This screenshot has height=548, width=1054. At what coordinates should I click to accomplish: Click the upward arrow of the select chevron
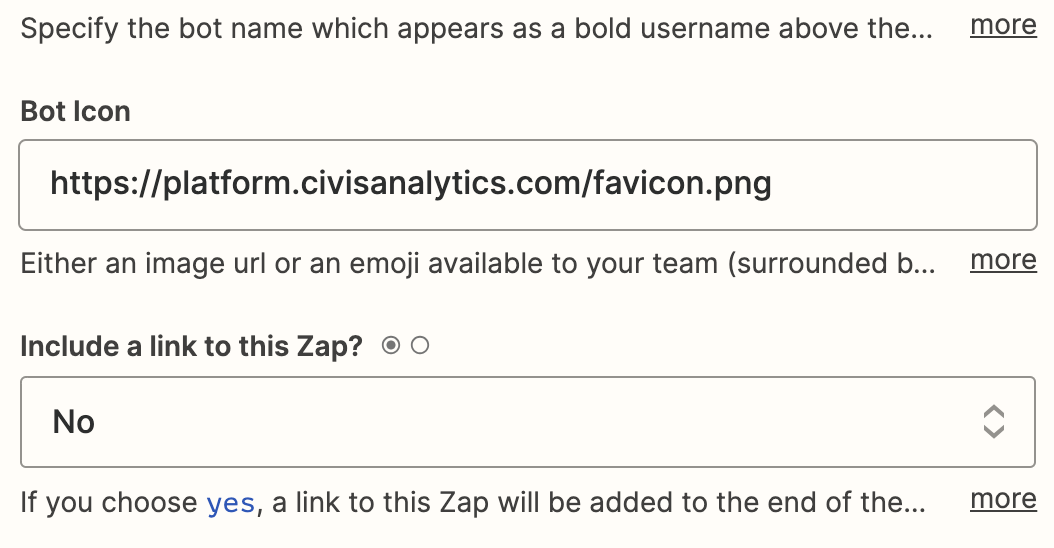pyautogui.click(x=994, y=412)
